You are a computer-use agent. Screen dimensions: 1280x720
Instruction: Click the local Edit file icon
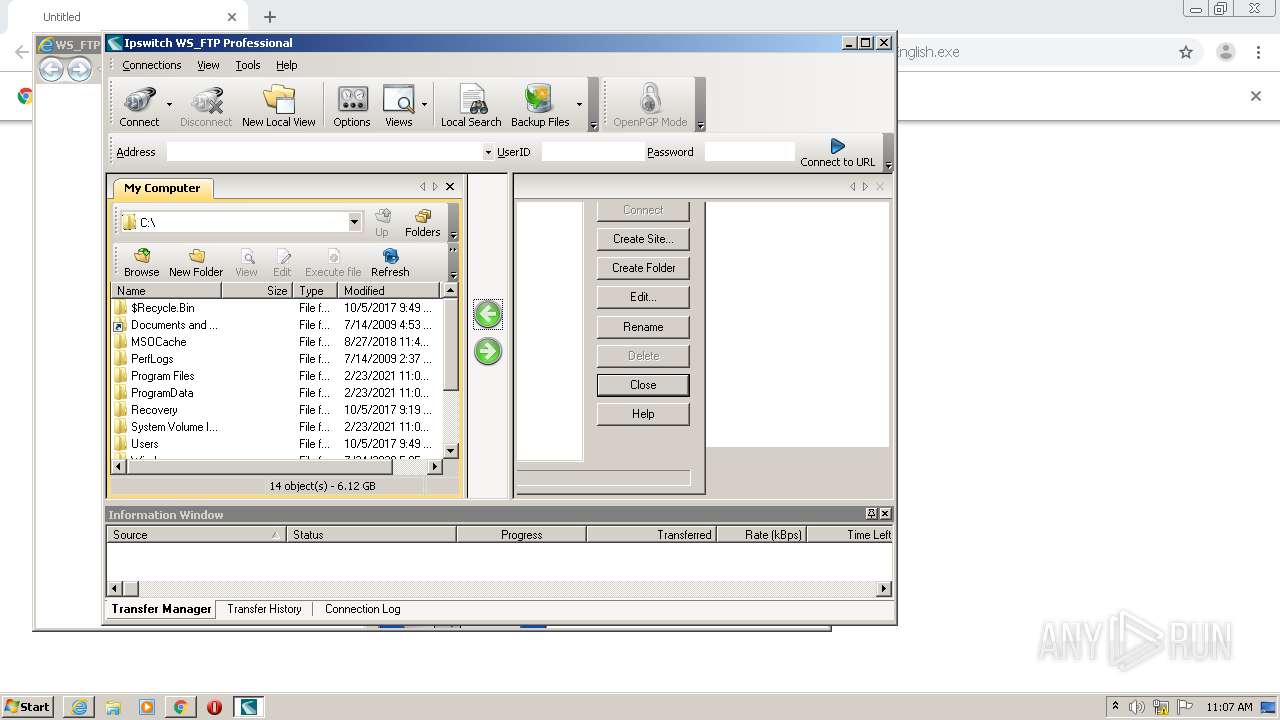282,263
